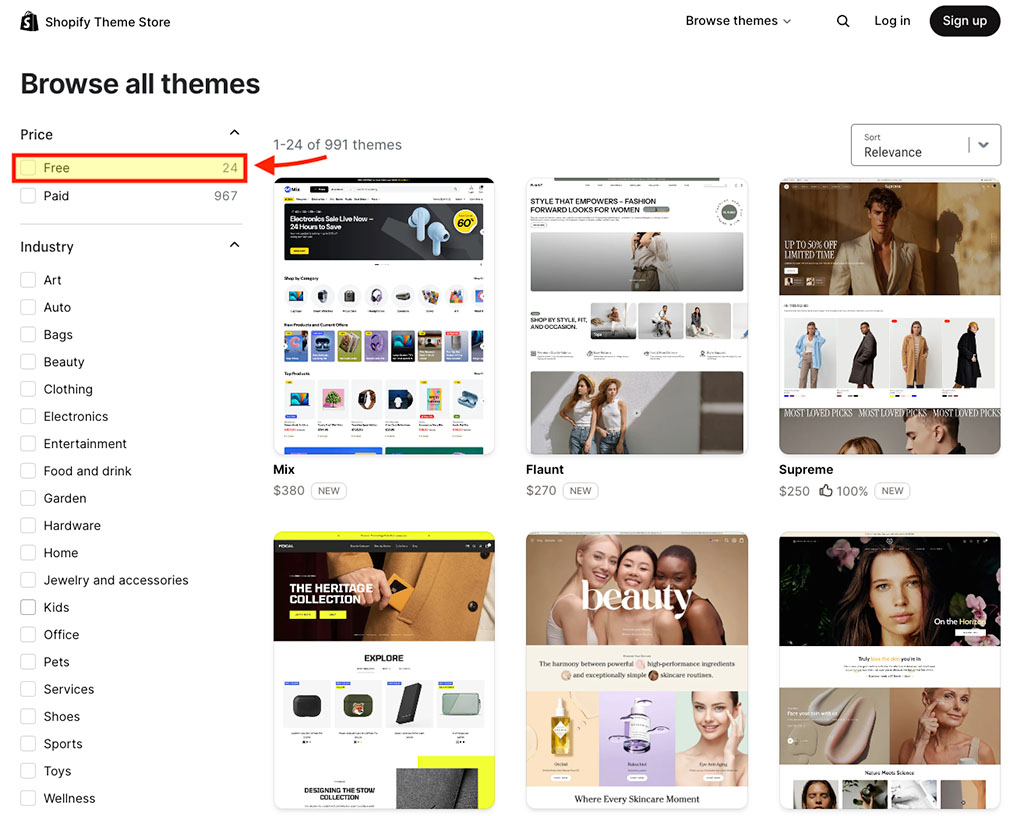Open the Sort by Relevance dropdown
The width and height of the screenshot is (1024, 816).
[x=925, y=145]
